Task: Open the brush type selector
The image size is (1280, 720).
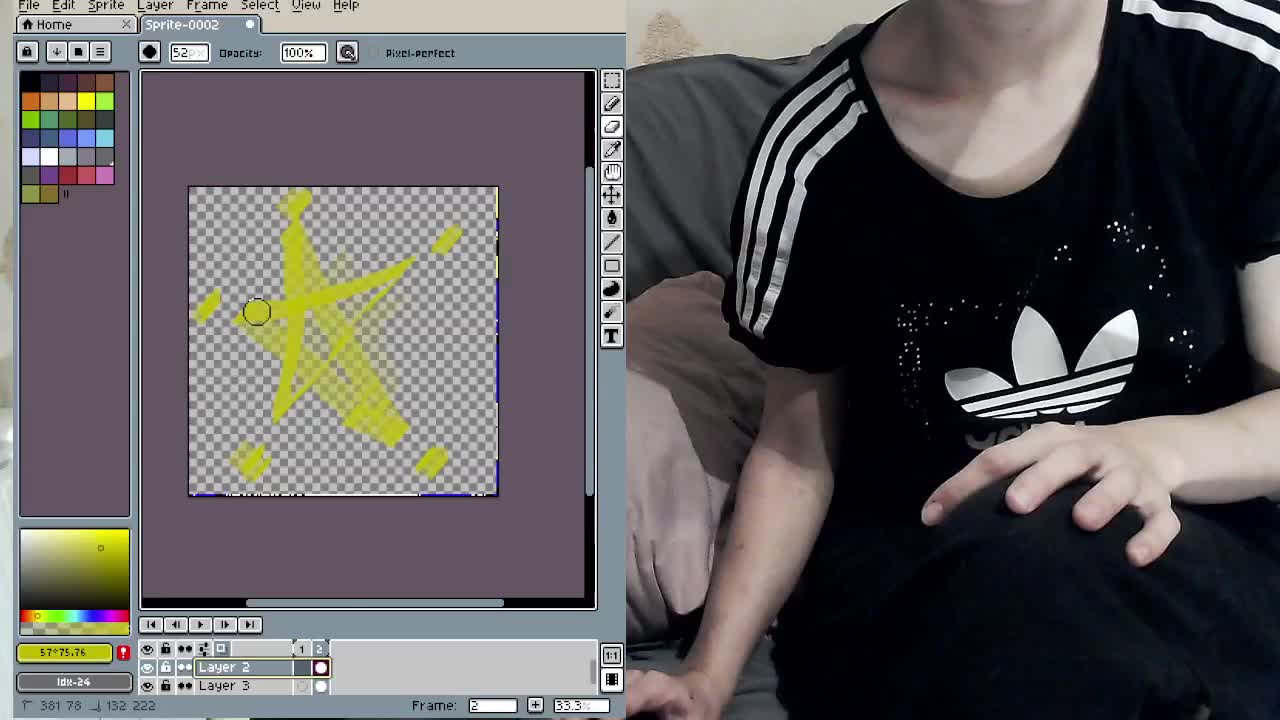Action: [x=149, y=52]
